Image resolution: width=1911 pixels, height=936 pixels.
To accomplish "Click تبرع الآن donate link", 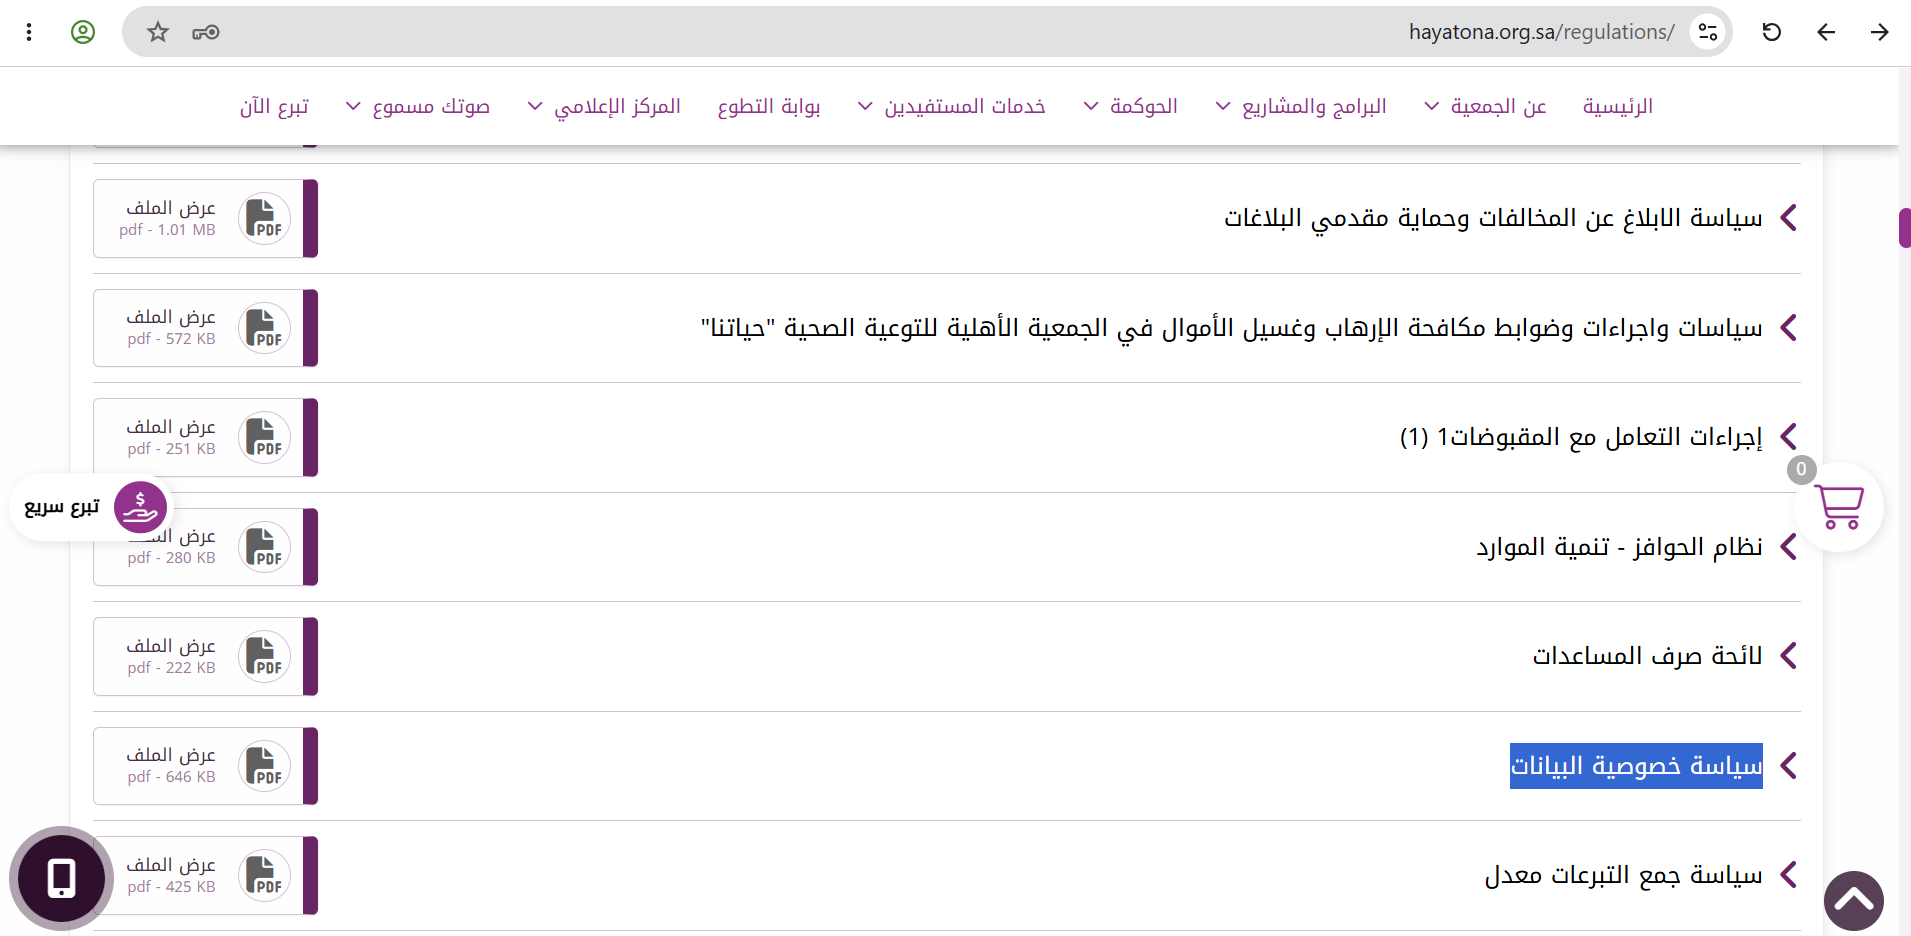I will pos(274,106).
